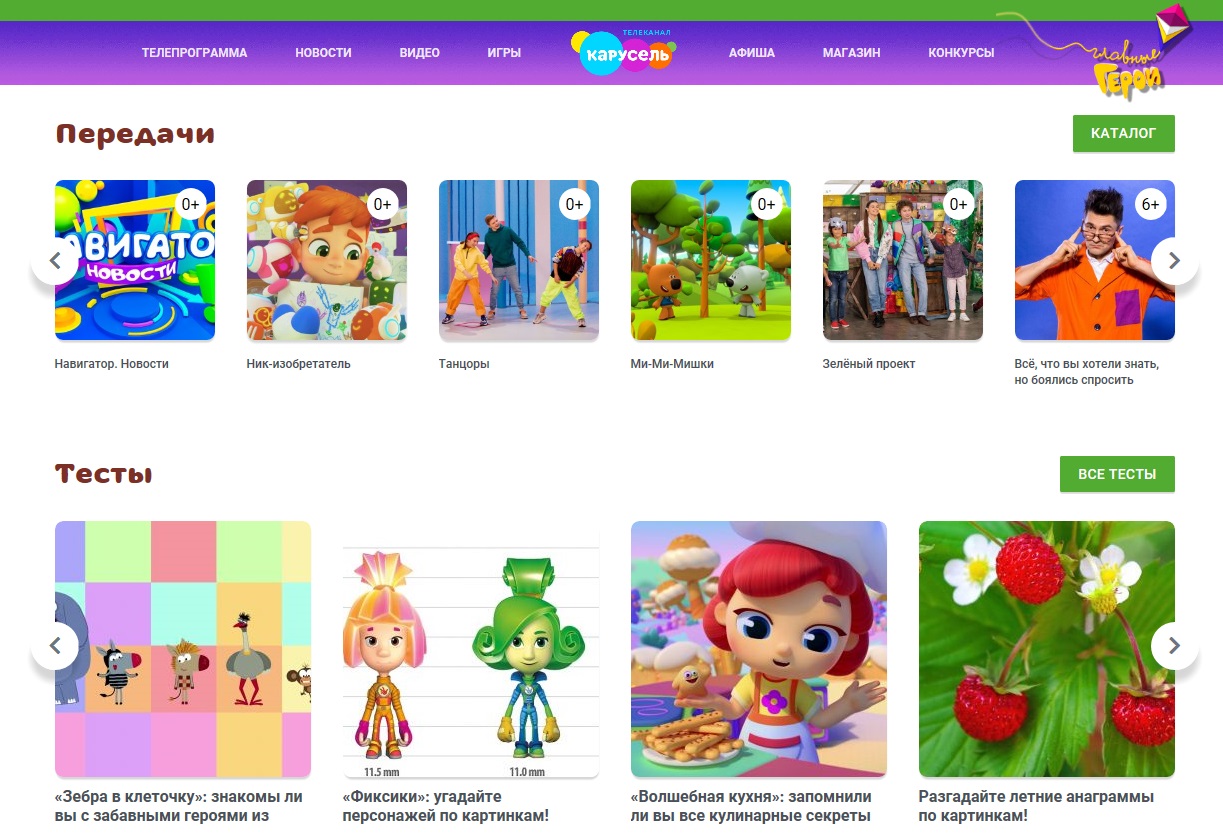Viewport: 1223px width, 836px height.
Task: Advance tests carousel with right arrow
Action: click(x=1175, y=646)
